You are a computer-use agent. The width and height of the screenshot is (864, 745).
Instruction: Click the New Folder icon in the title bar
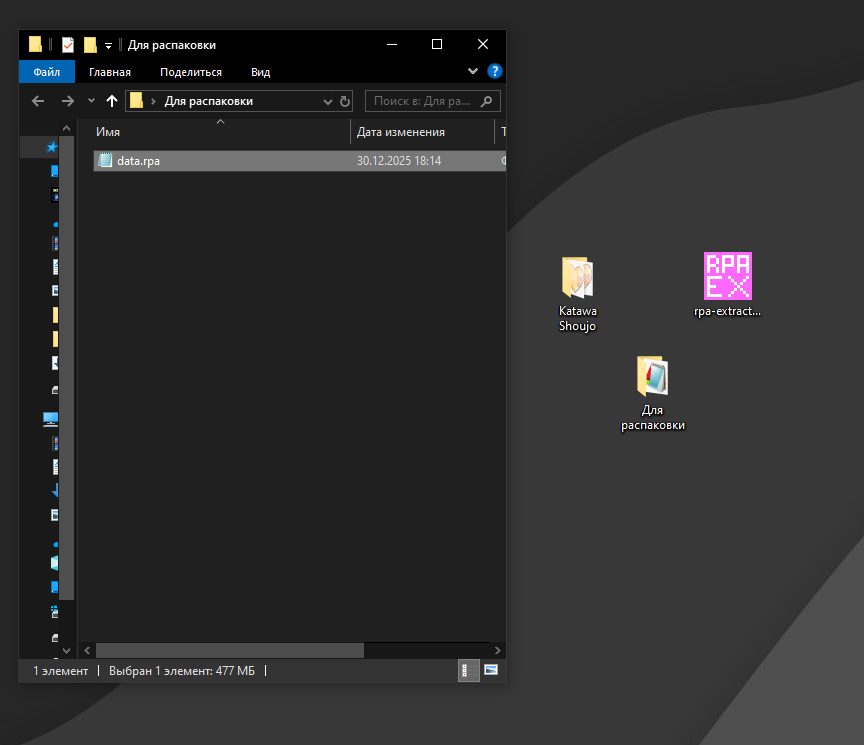tap(90, 45)
